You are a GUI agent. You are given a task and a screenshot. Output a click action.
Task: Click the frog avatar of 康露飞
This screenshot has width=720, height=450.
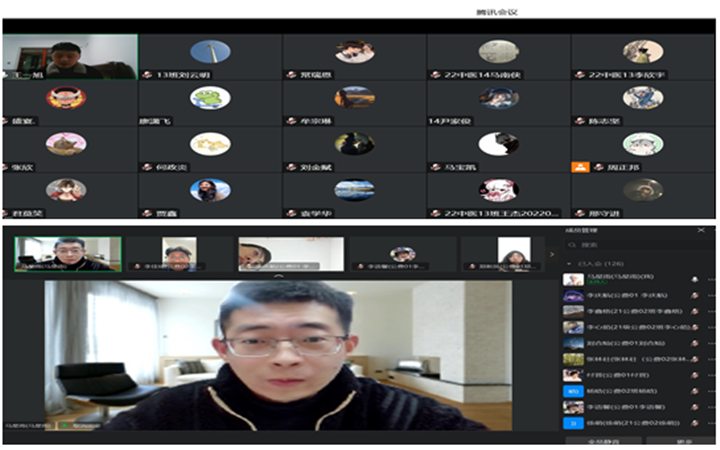(210, 97)
